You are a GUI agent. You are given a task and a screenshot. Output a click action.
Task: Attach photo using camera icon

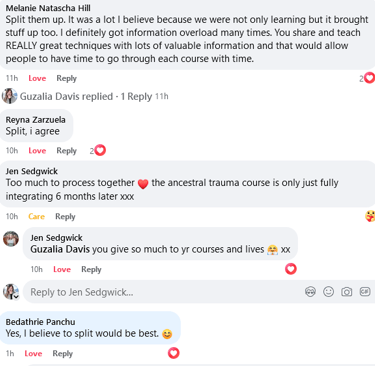[x=347, y=292]
